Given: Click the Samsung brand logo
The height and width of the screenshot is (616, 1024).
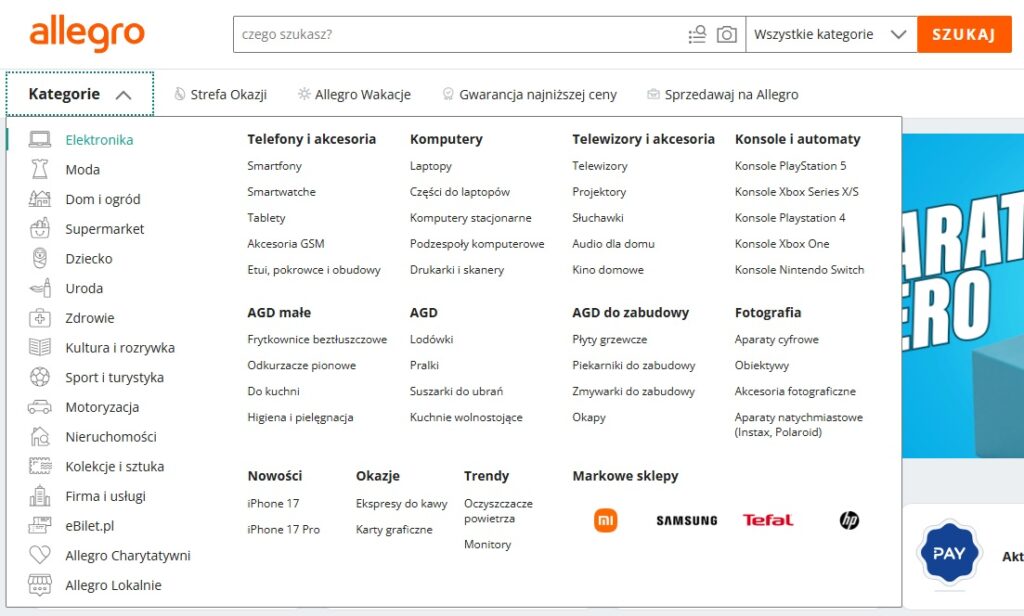Looking at the screenshot, I should coord(687,521).
